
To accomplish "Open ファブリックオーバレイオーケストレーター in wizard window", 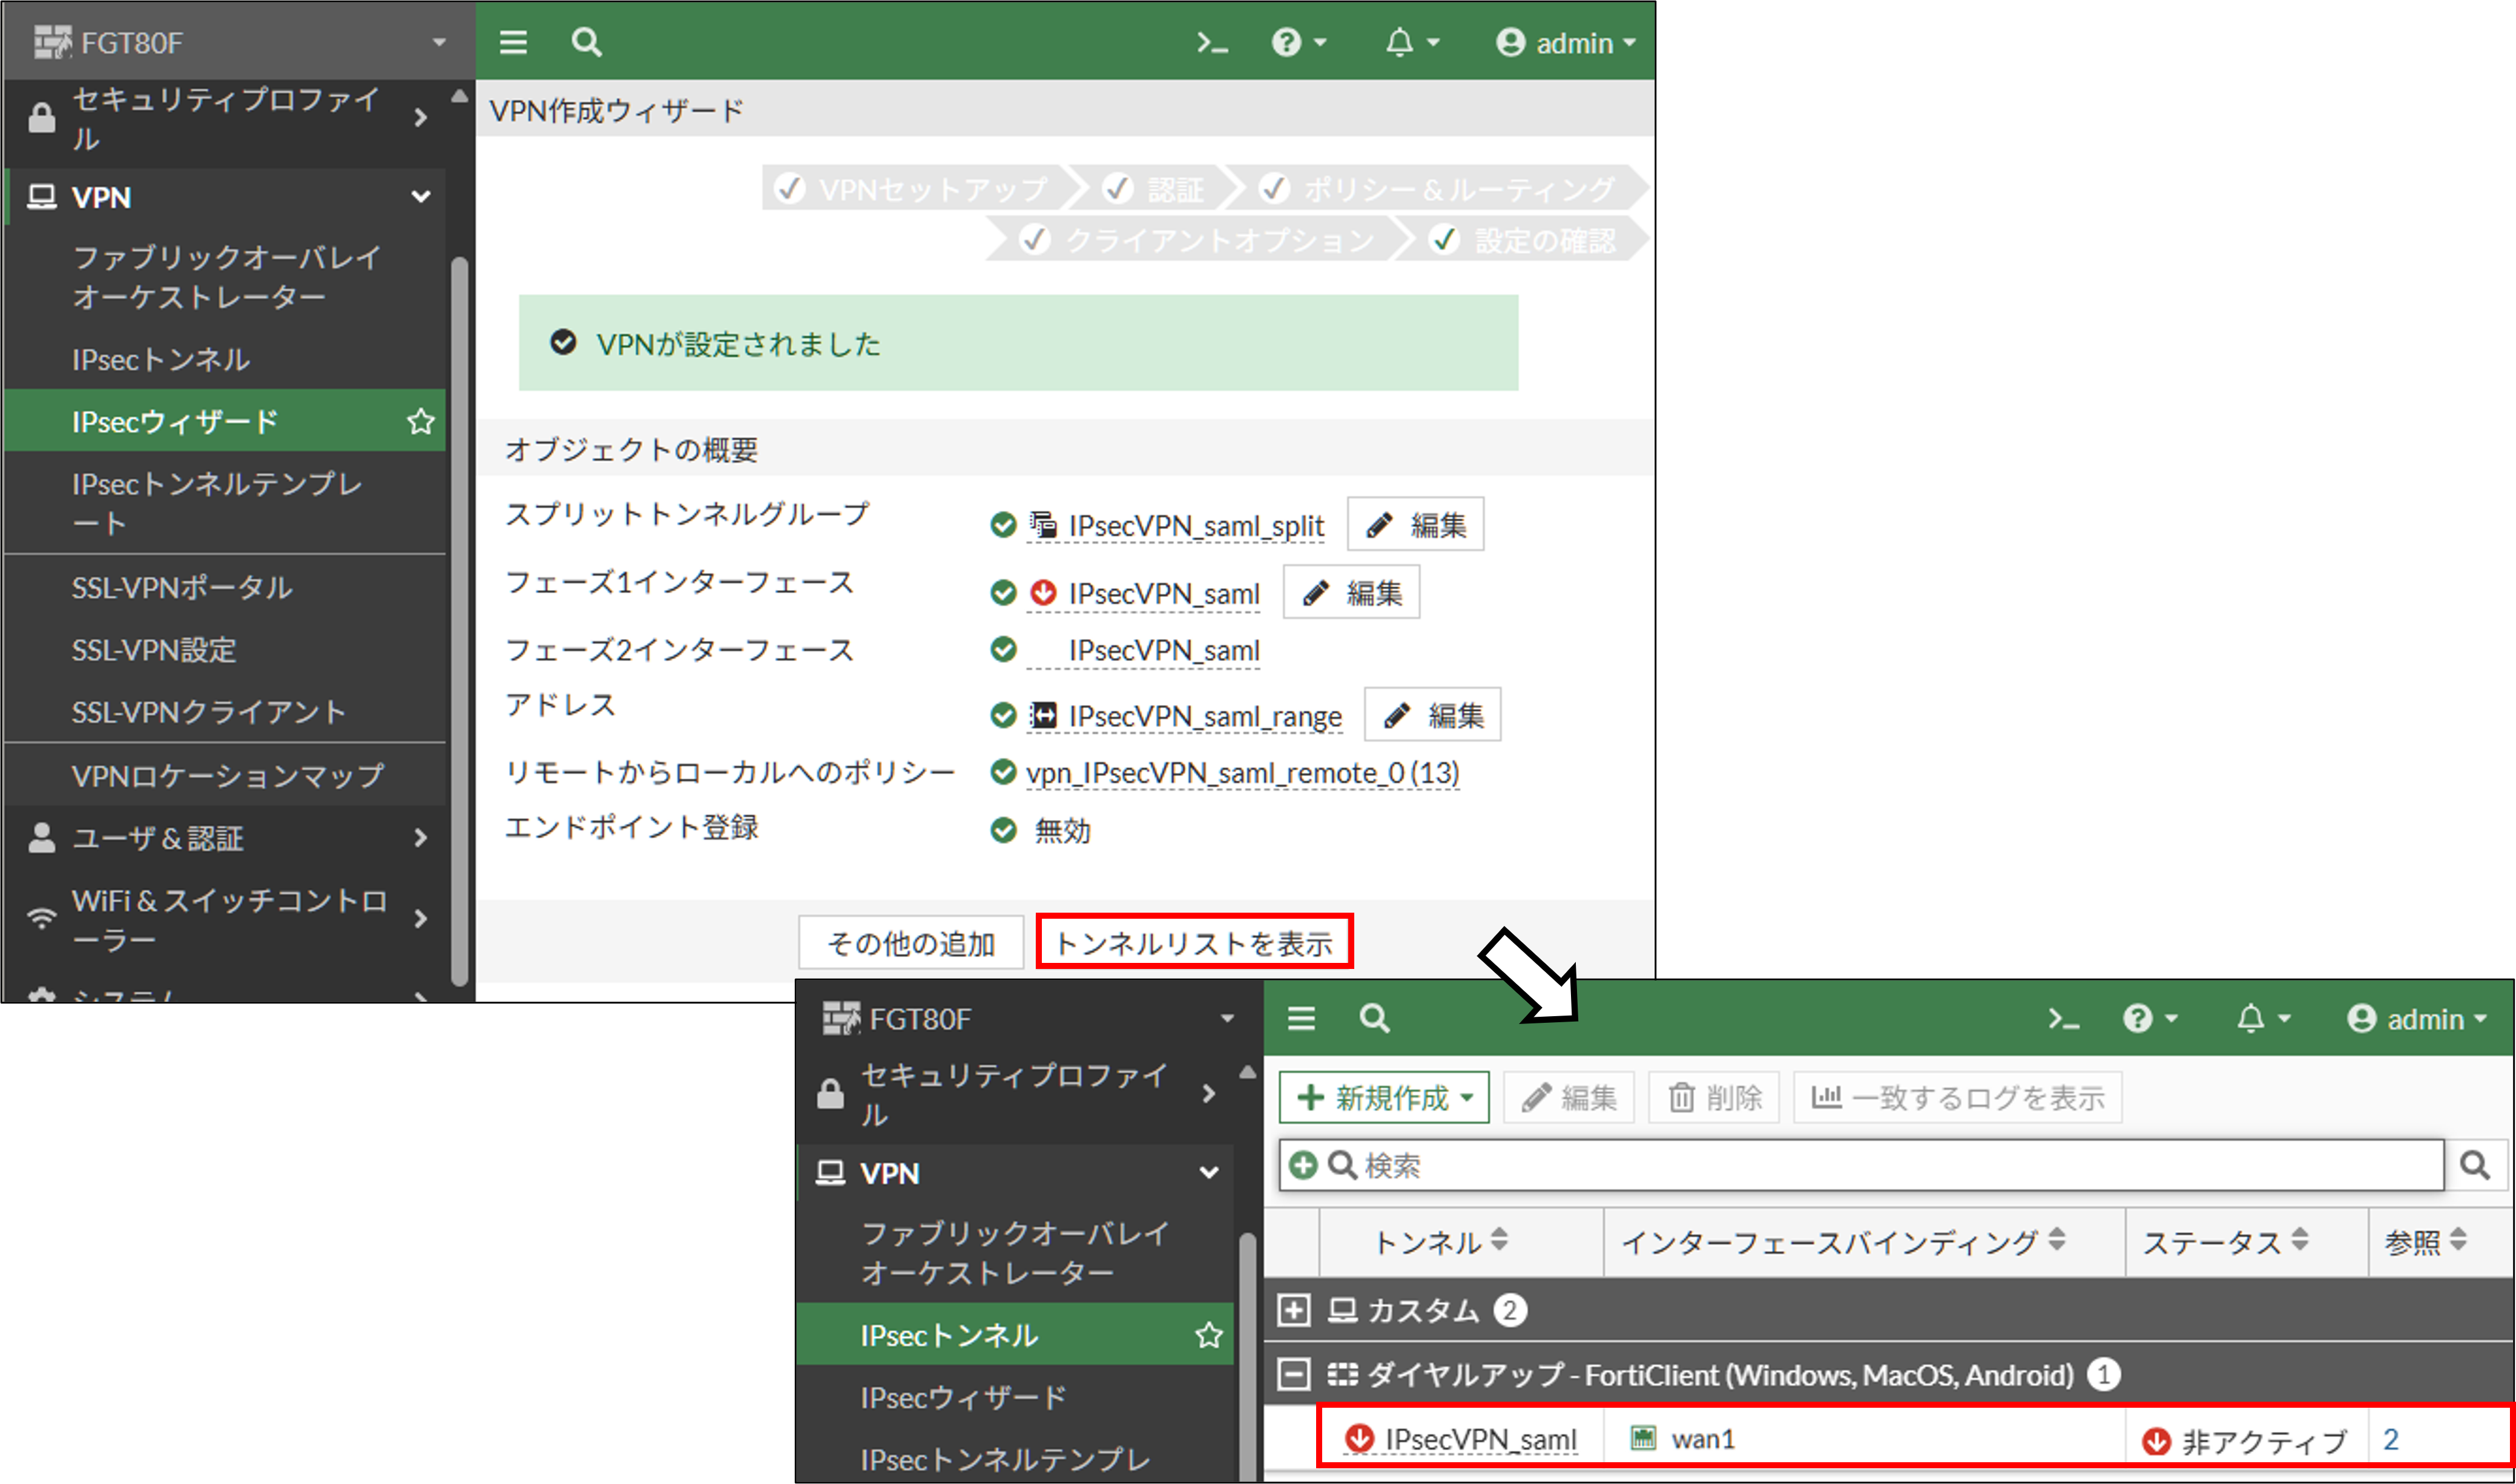I will [x=226, y=277].
